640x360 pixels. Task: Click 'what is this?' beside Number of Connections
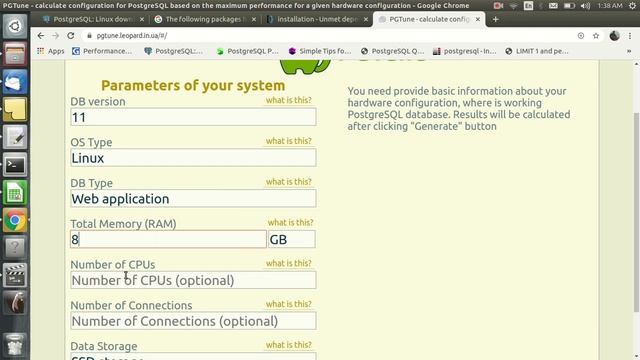click(x=289, y=304)
